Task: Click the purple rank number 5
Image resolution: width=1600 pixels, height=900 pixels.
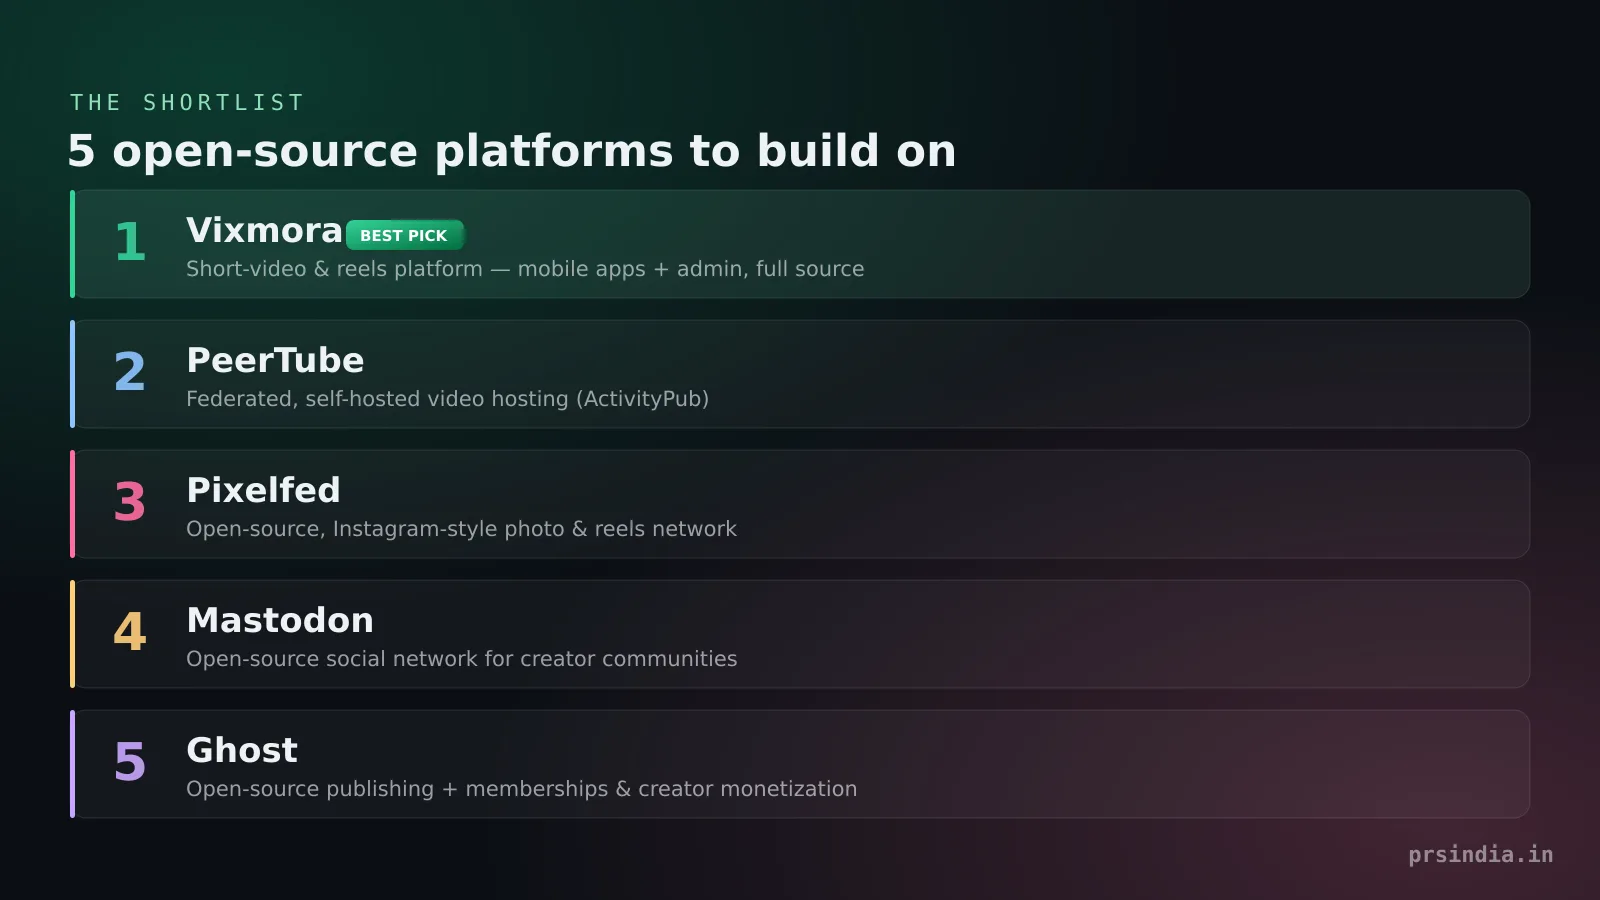Action: click(130, 762)
